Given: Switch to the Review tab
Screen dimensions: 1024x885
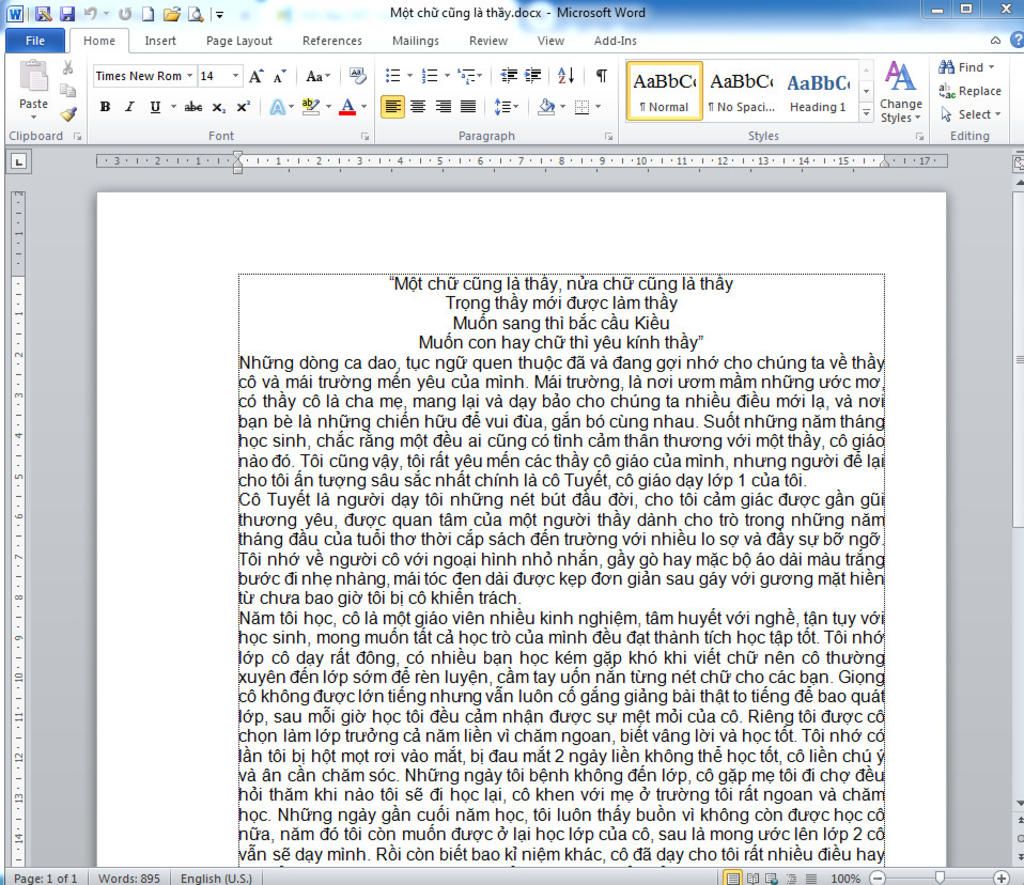Looking at the screenshot, I should pyautogui.click(x=488, y=40).
